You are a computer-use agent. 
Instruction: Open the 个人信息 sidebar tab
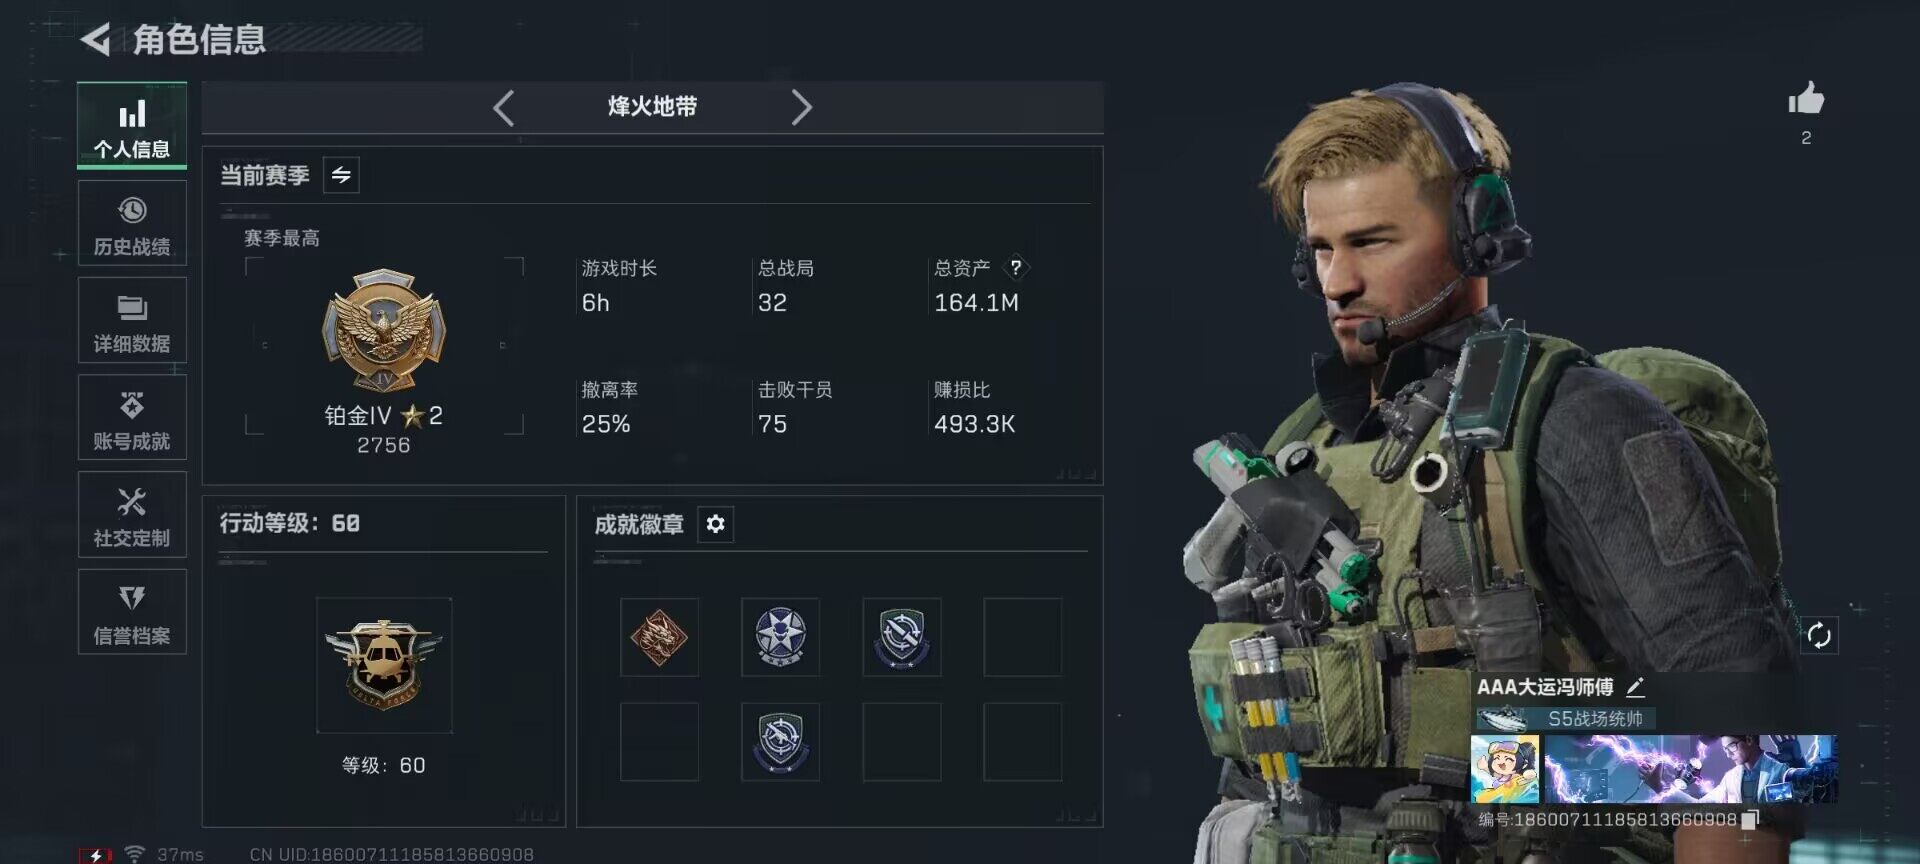[132, 126]
